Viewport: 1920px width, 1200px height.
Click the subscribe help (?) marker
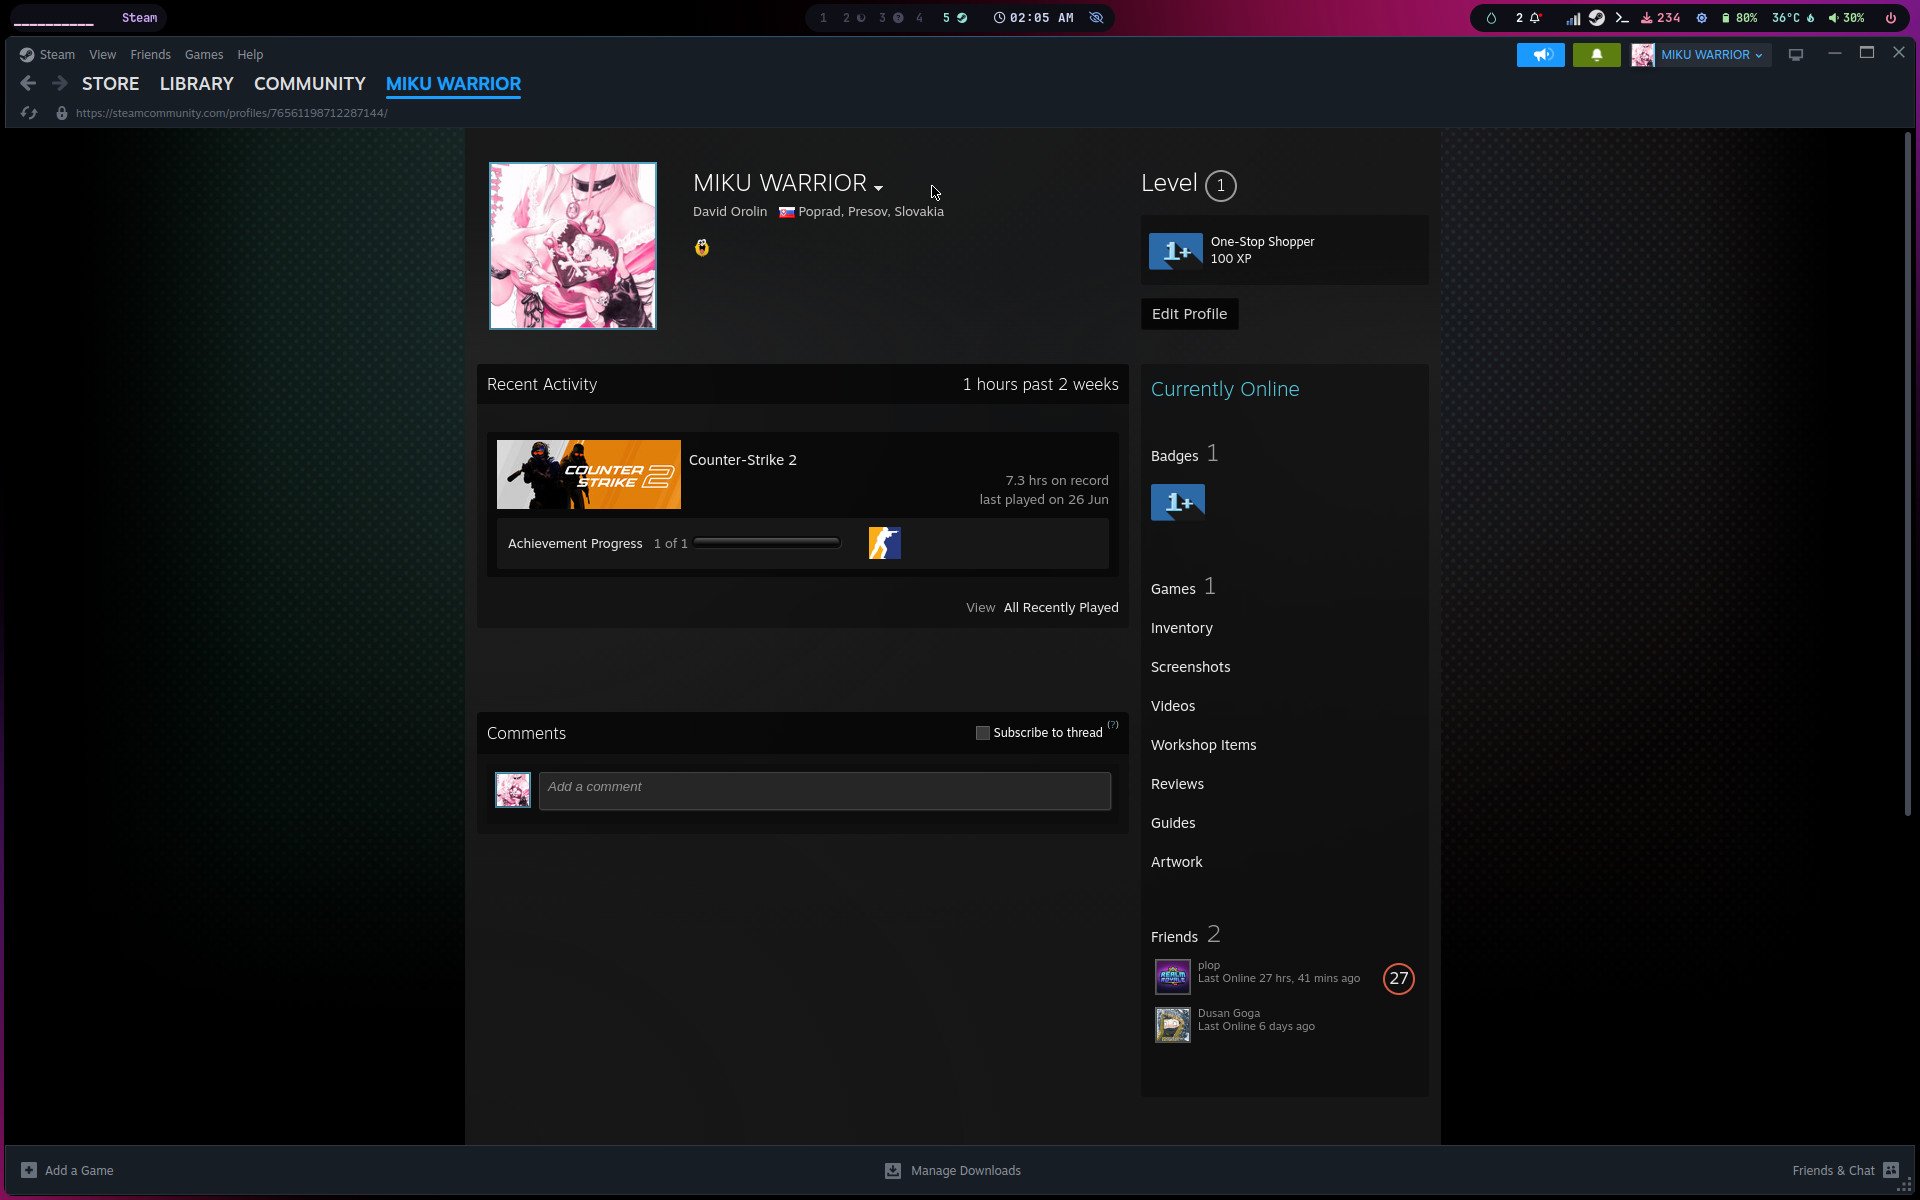(1113, 725)
